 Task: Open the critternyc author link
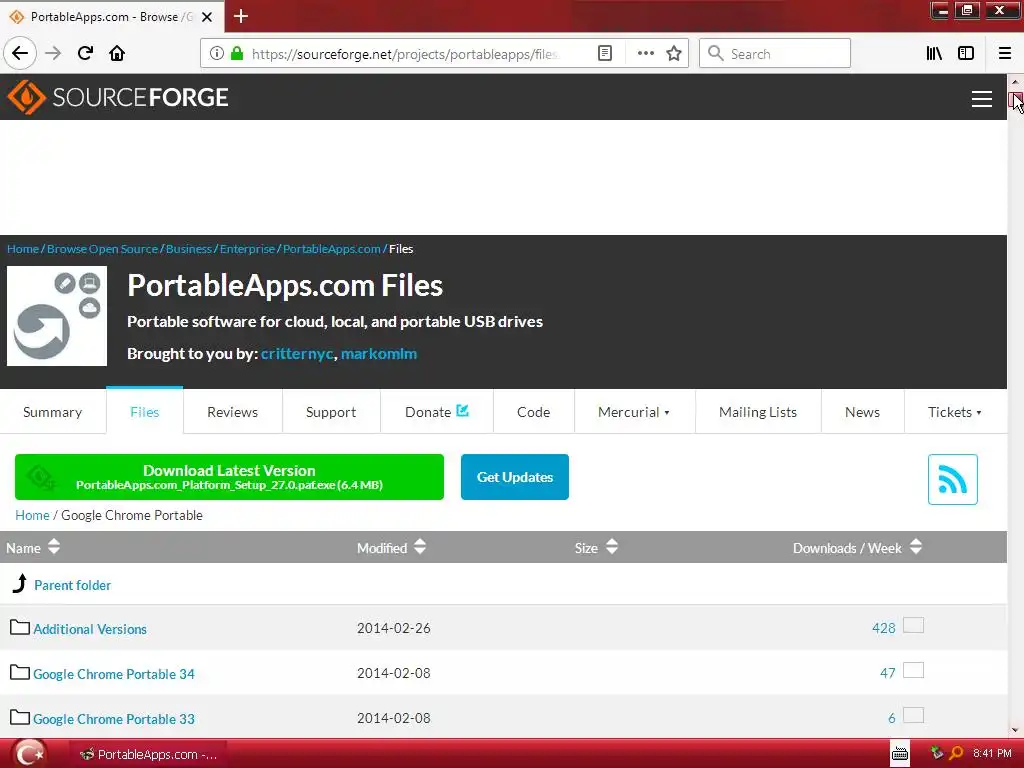297,354
